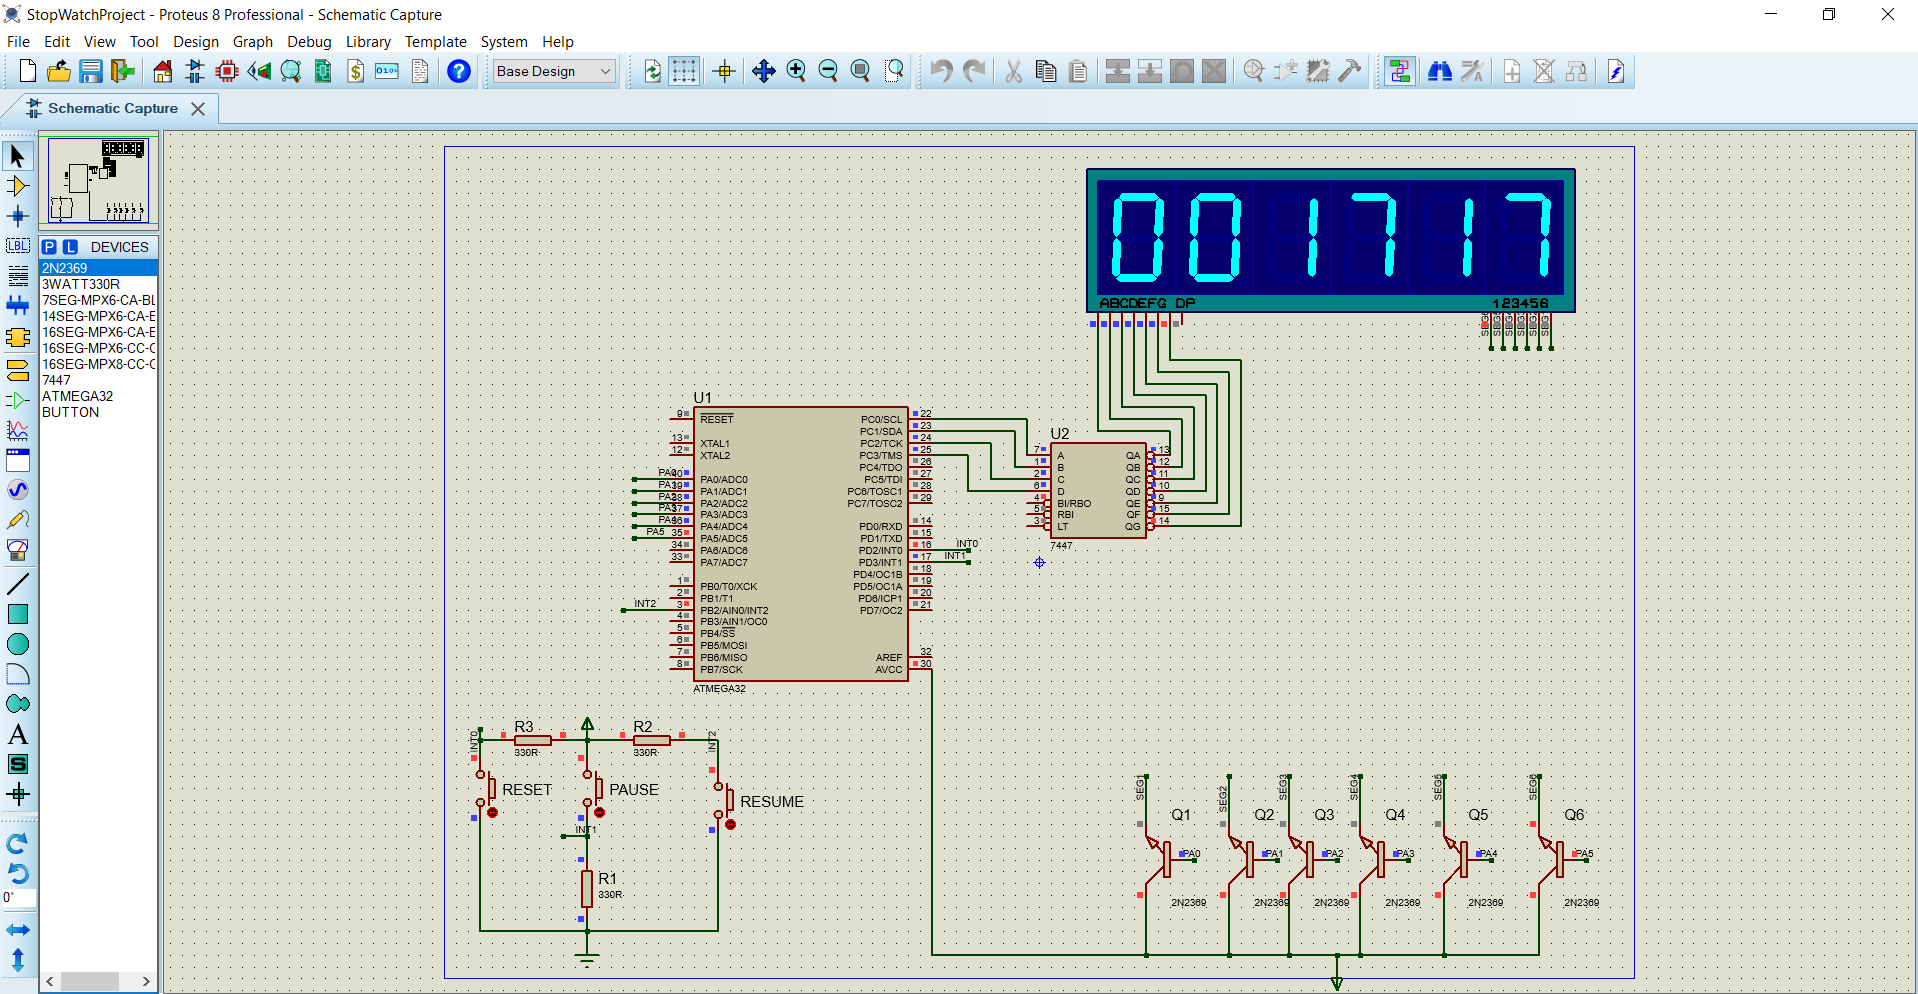Toggle the snap grid display
The image size is (1918, 994).
click(x=684, y=71)
